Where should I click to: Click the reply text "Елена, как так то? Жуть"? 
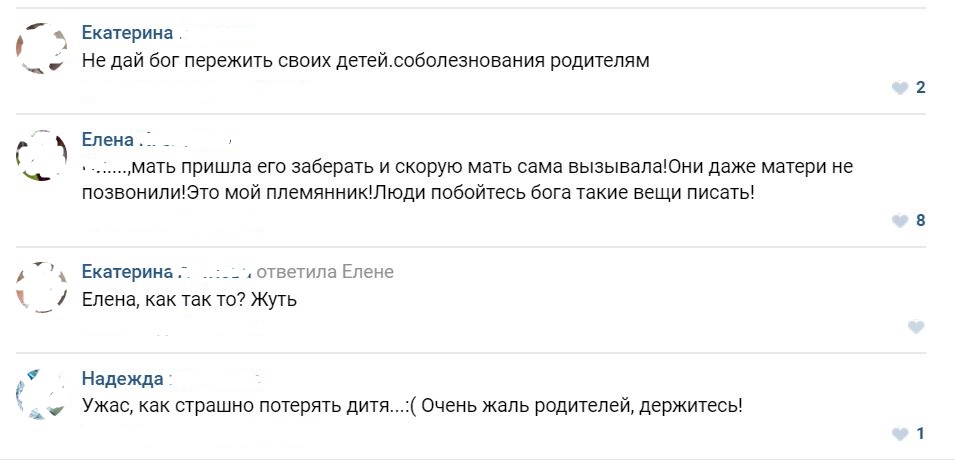tap(189, 299)
